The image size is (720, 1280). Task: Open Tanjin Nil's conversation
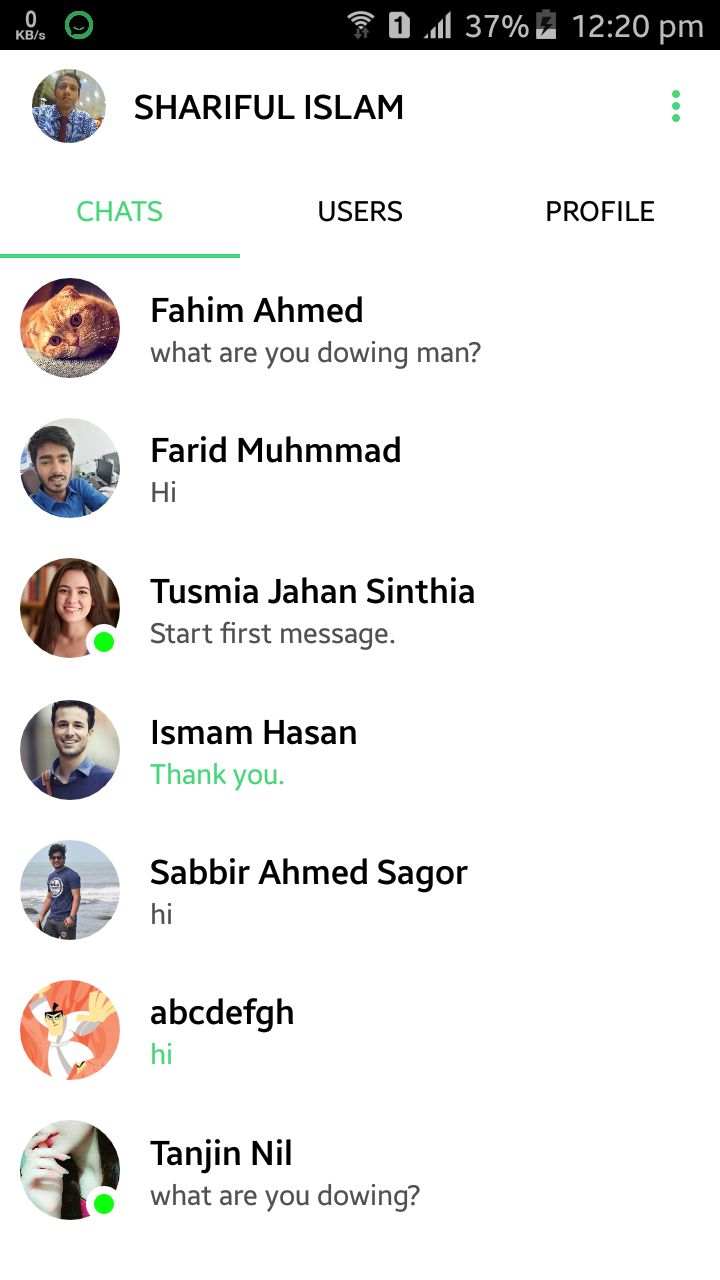(400, 1172)
